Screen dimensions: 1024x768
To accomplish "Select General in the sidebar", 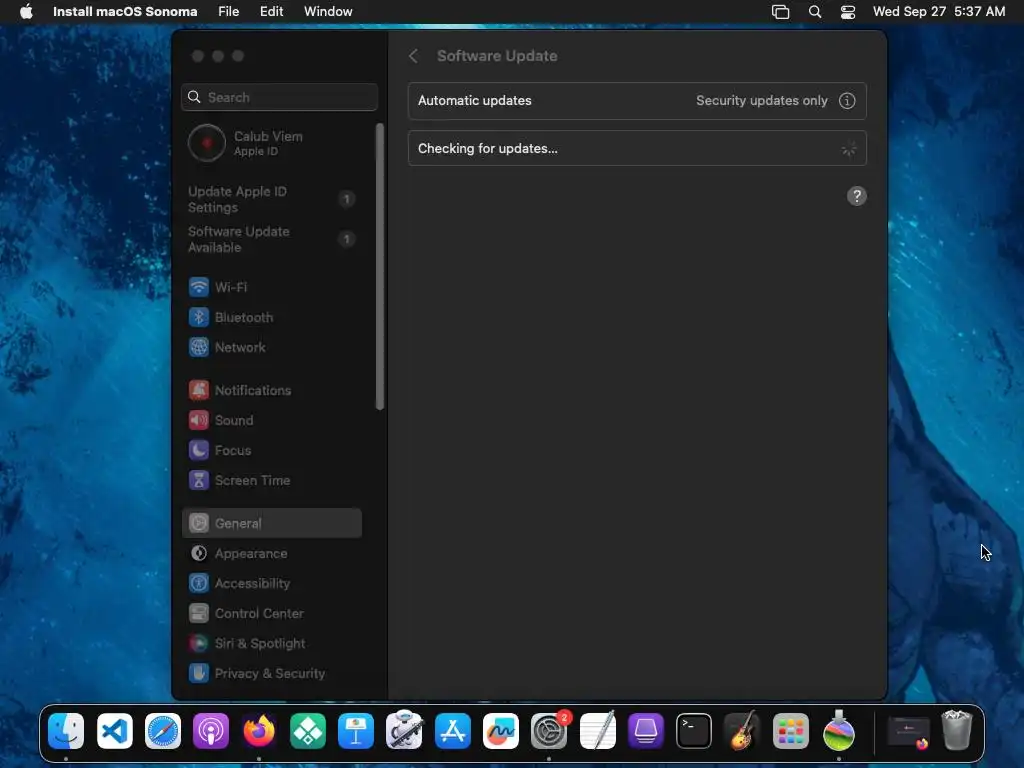I will pyautogui.click(x=272, y=523).
